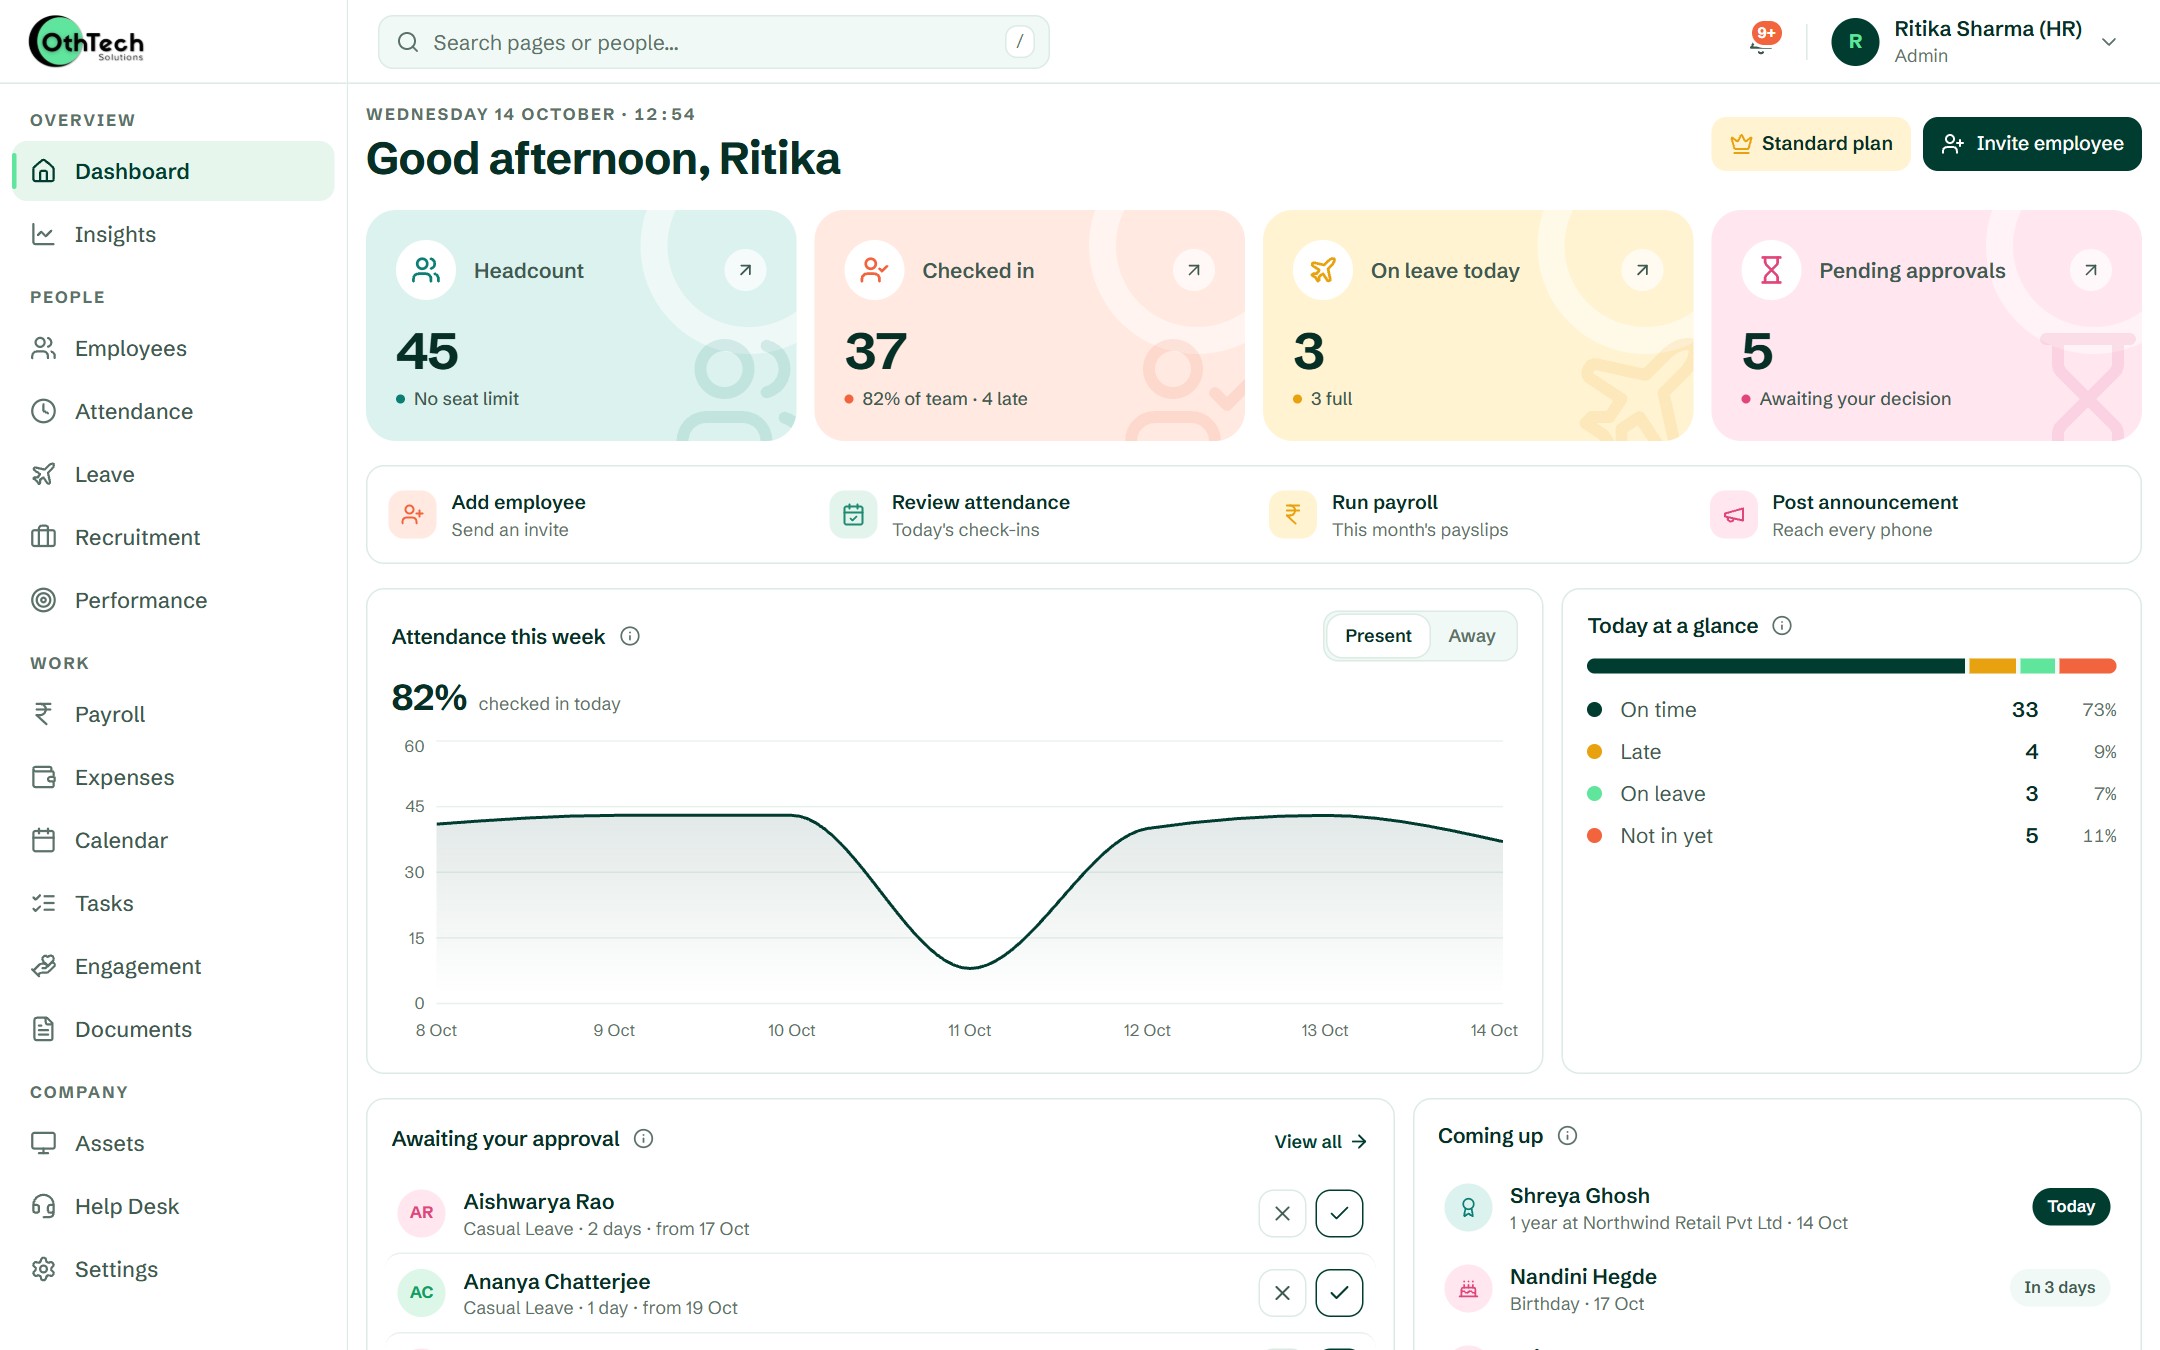
Task: Open Payroll in the sidebar
Action: [x=173, y=714]
